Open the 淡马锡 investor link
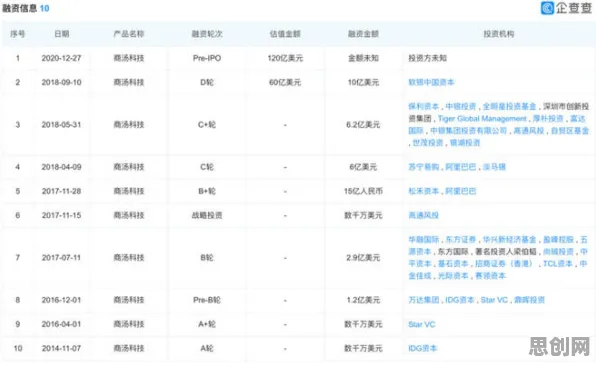Viewport: 596px width, 365px height. tap(494, 167)
